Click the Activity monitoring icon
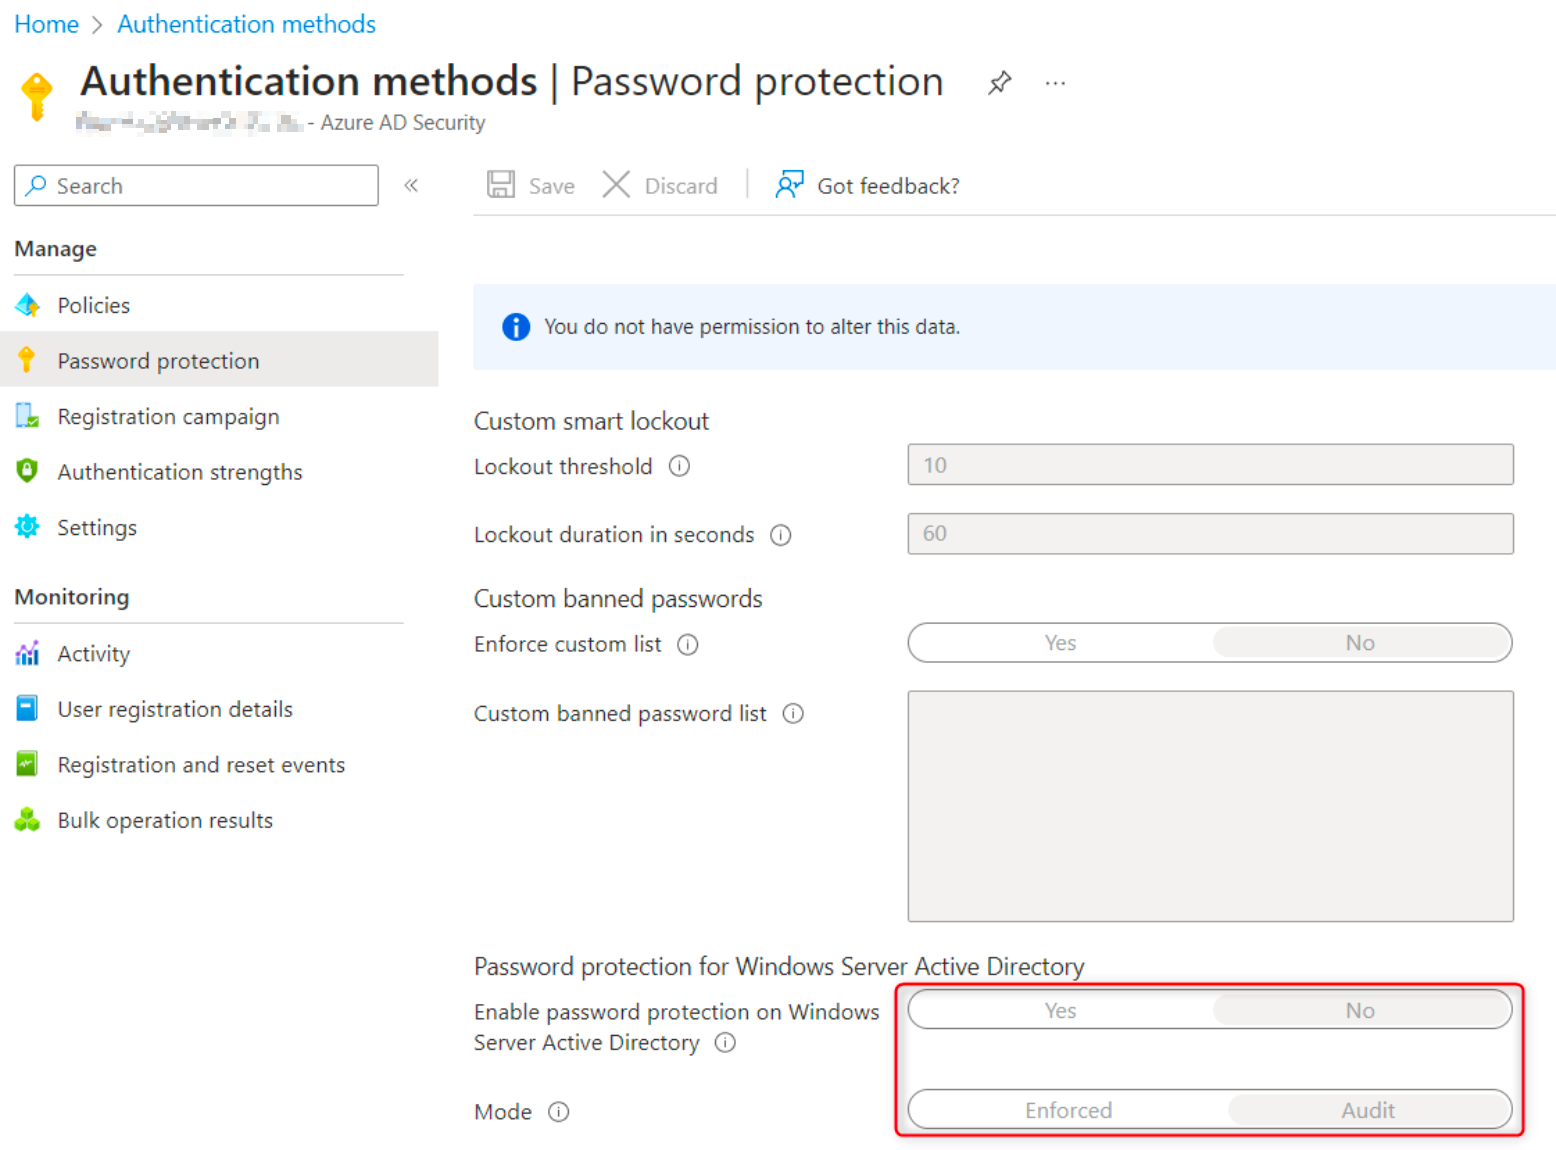This screenshot has width=1556, height=1150. coord(27,653)
